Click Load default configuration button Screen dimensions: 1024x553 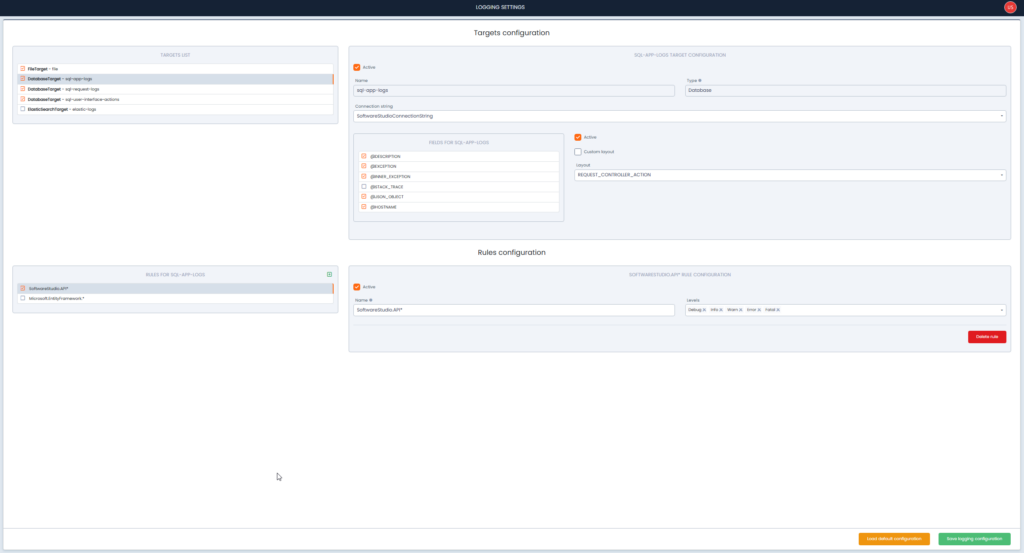[x=893, y=539]
